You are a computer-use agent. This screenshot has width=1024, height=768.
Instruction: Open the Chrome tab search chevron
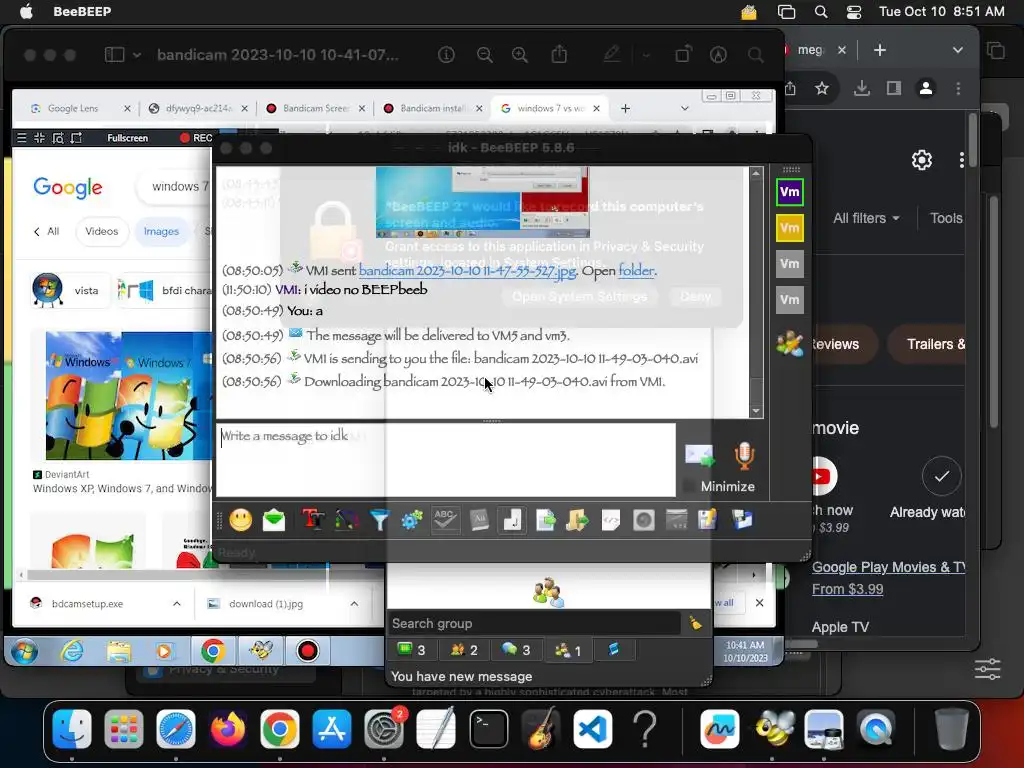[957, 50]
